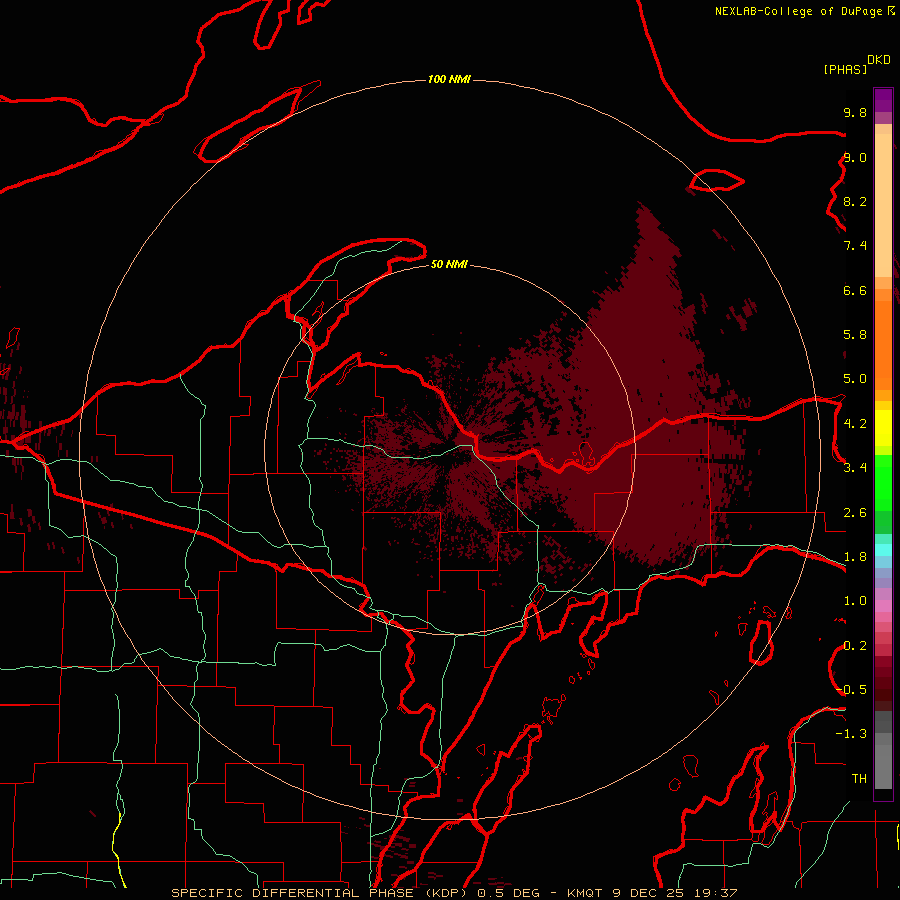Click the -1.3 scale value
The image size is (900, 900).
tap(851, 734)
